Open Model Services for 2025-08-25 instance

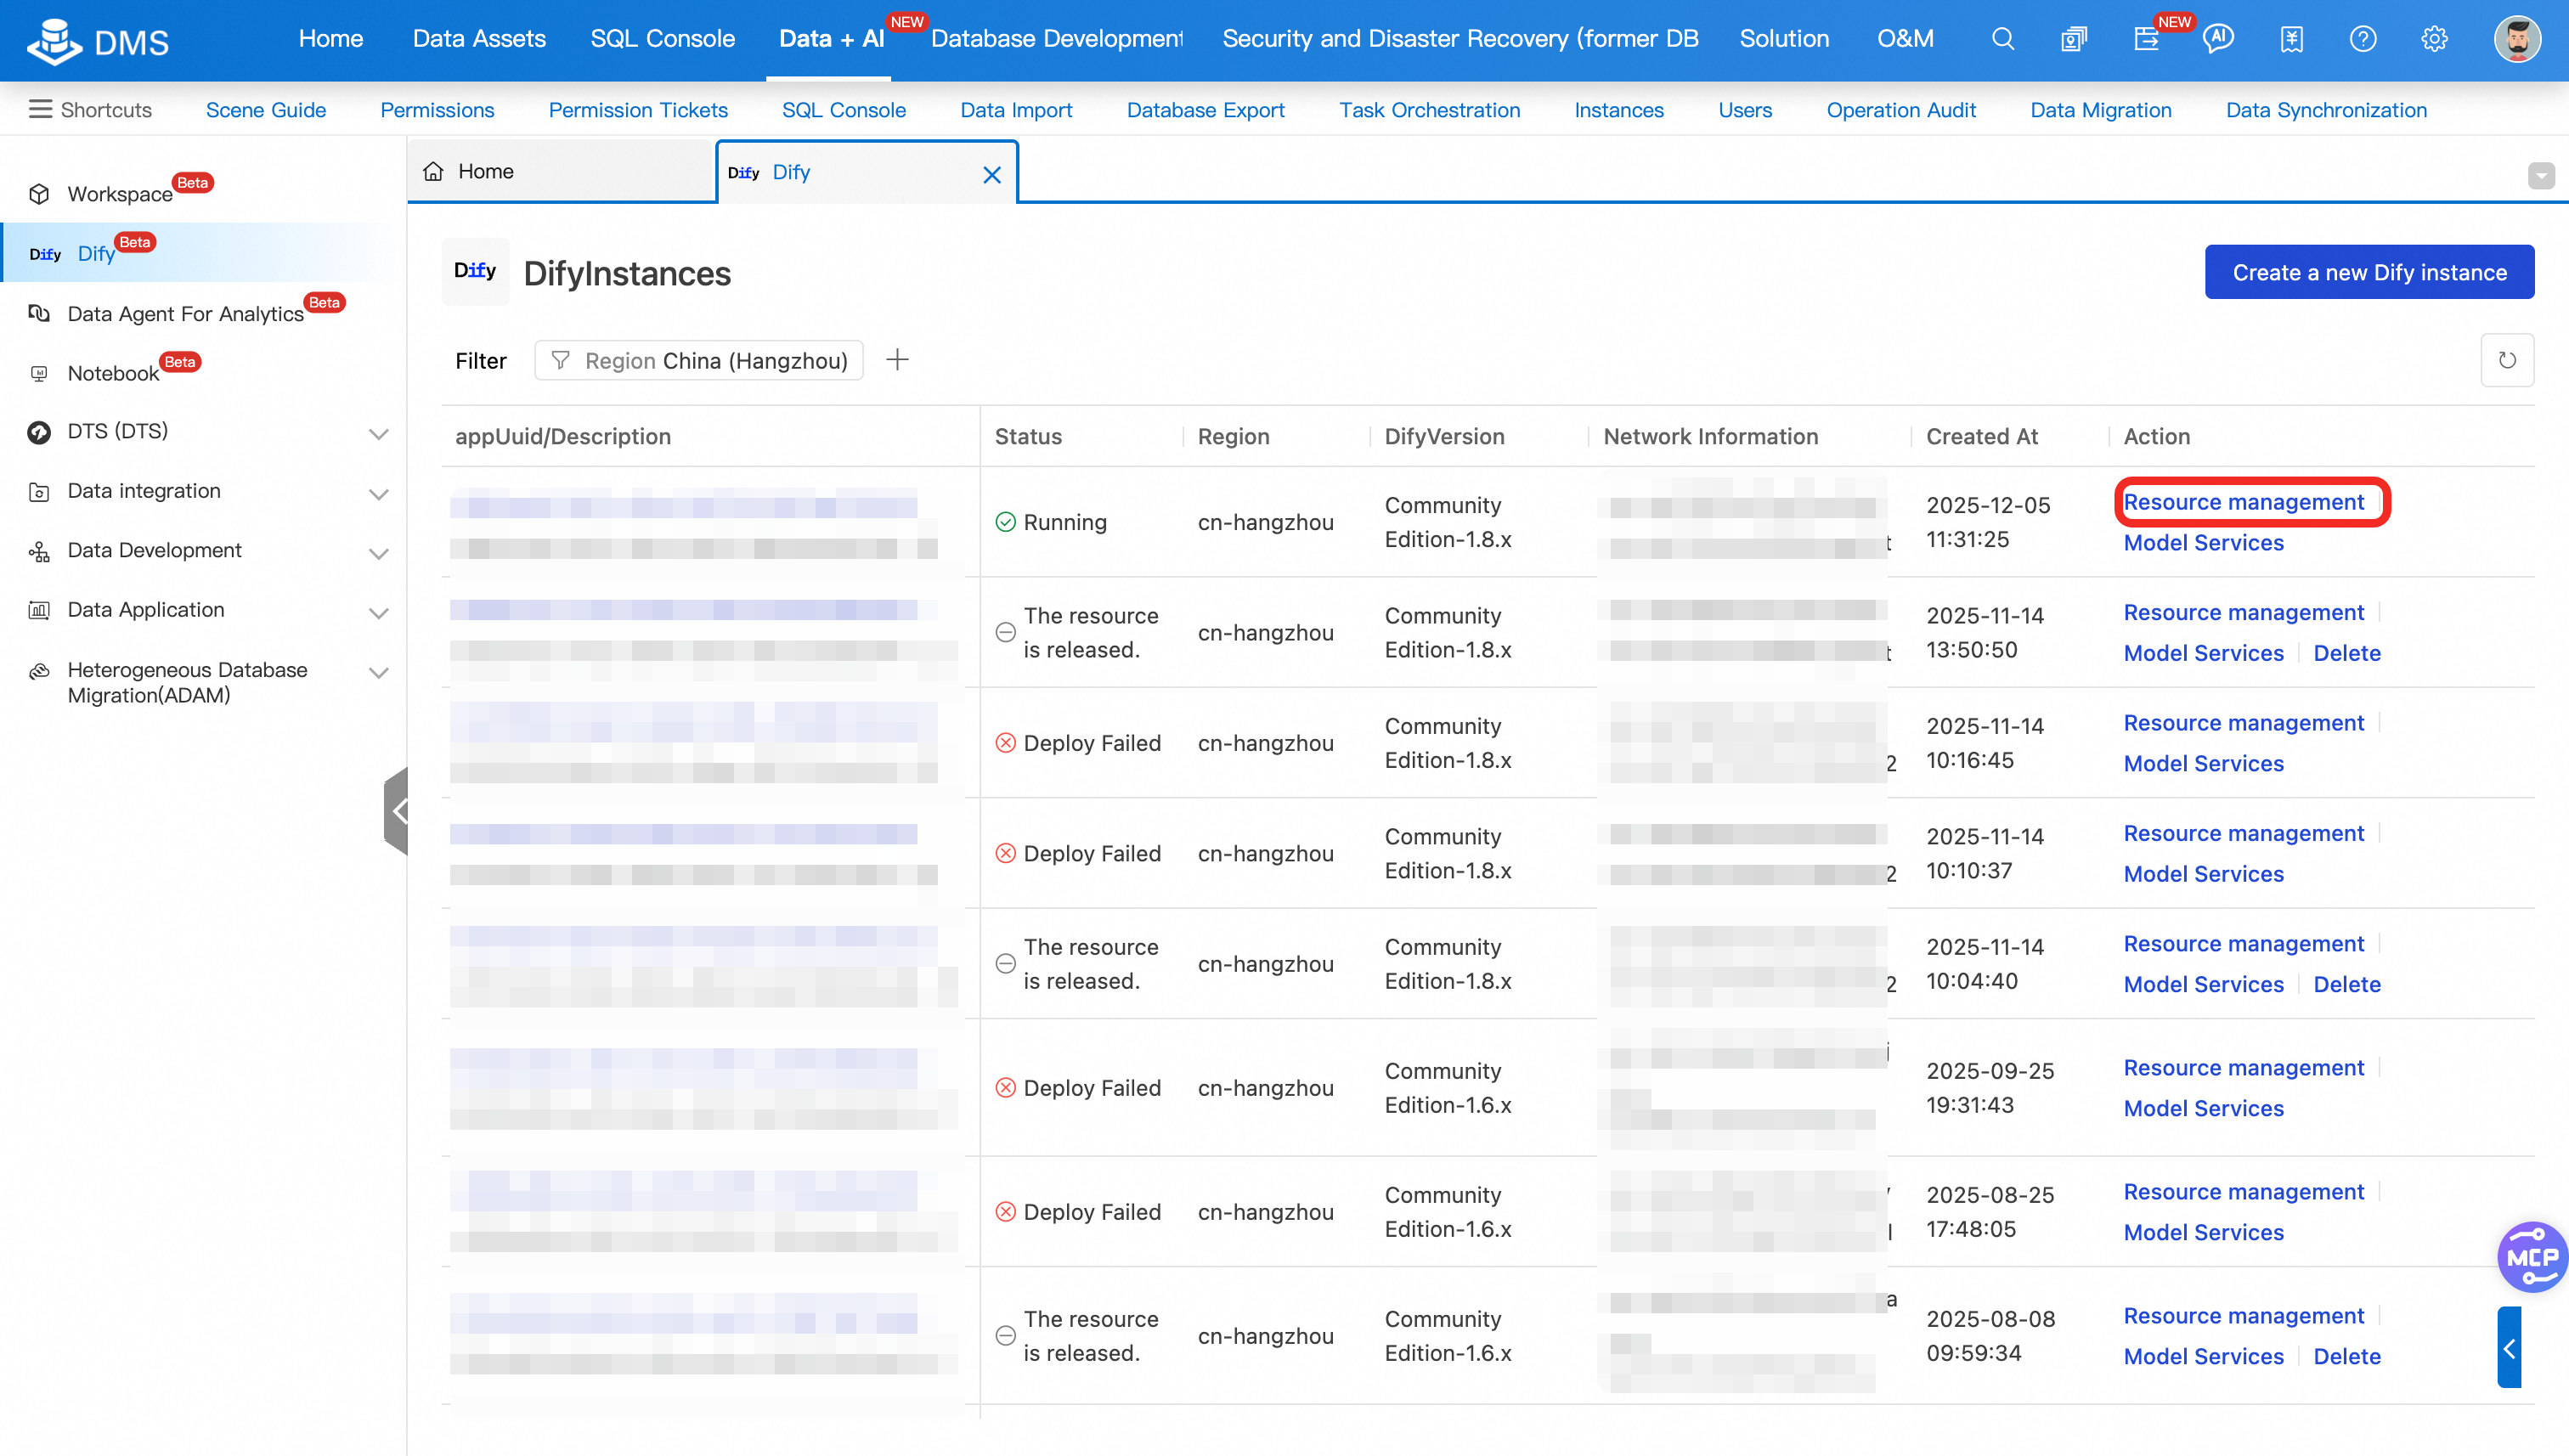pyautogui.click(x=2203, y=1233)
